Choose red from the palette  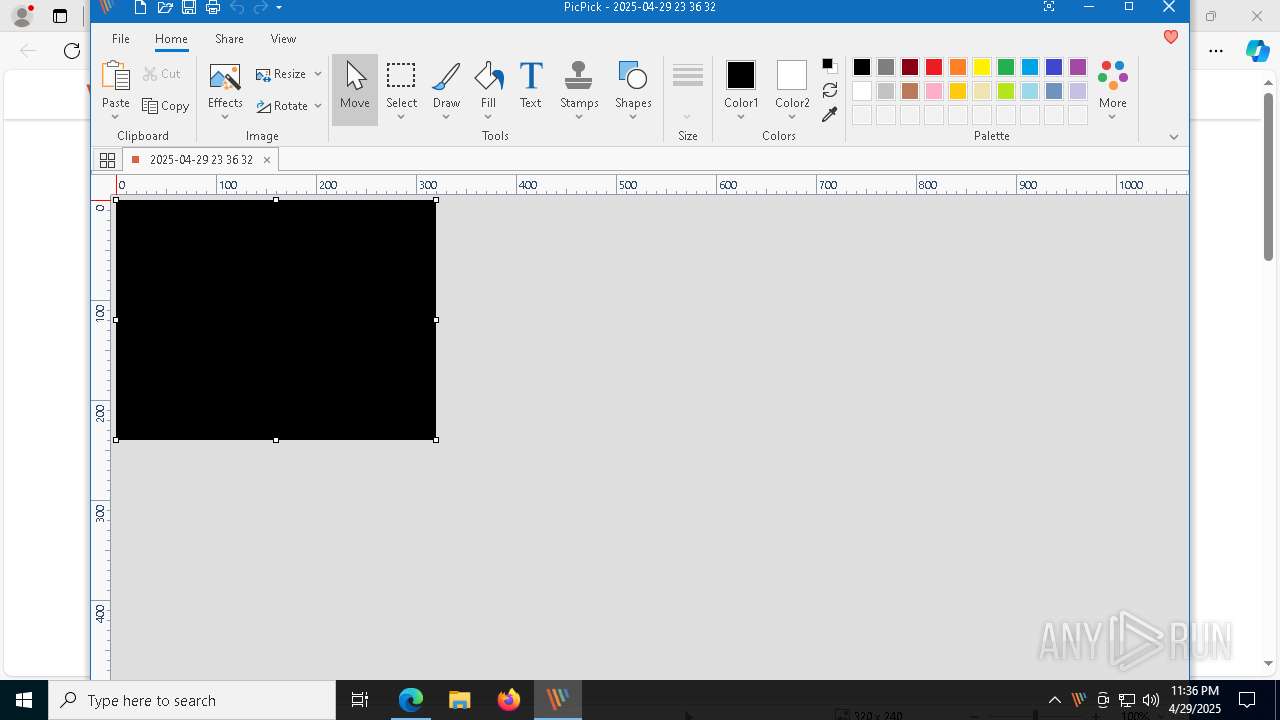934,67
